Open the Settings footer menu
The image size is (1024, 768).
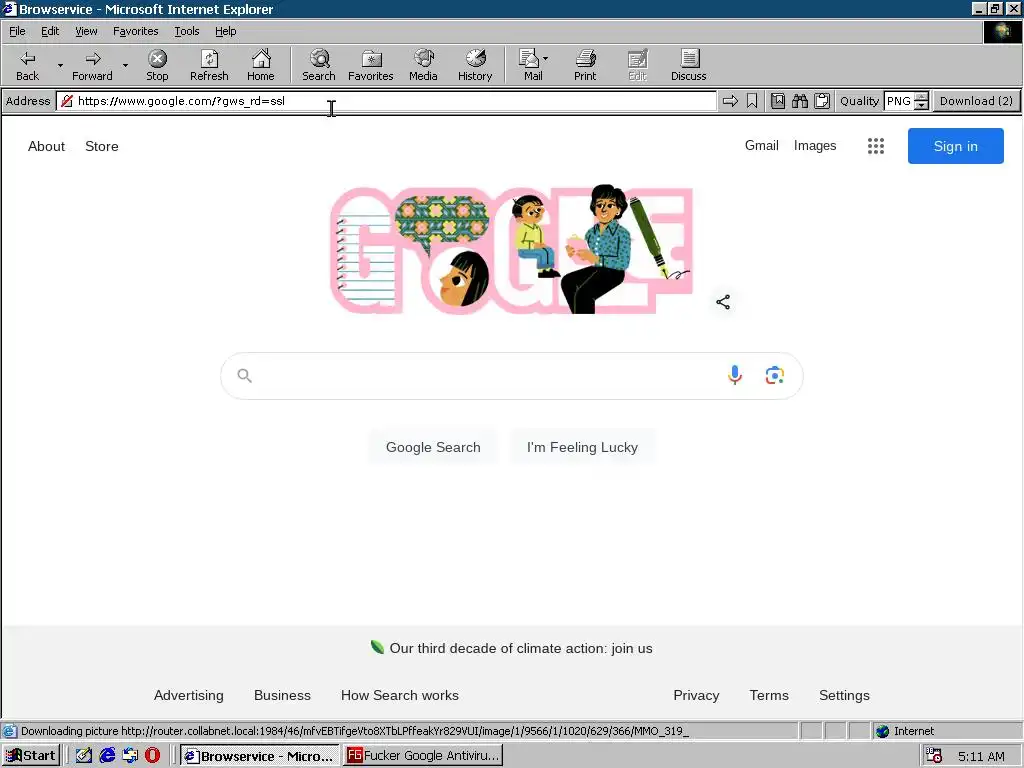(x=844, y=696)
